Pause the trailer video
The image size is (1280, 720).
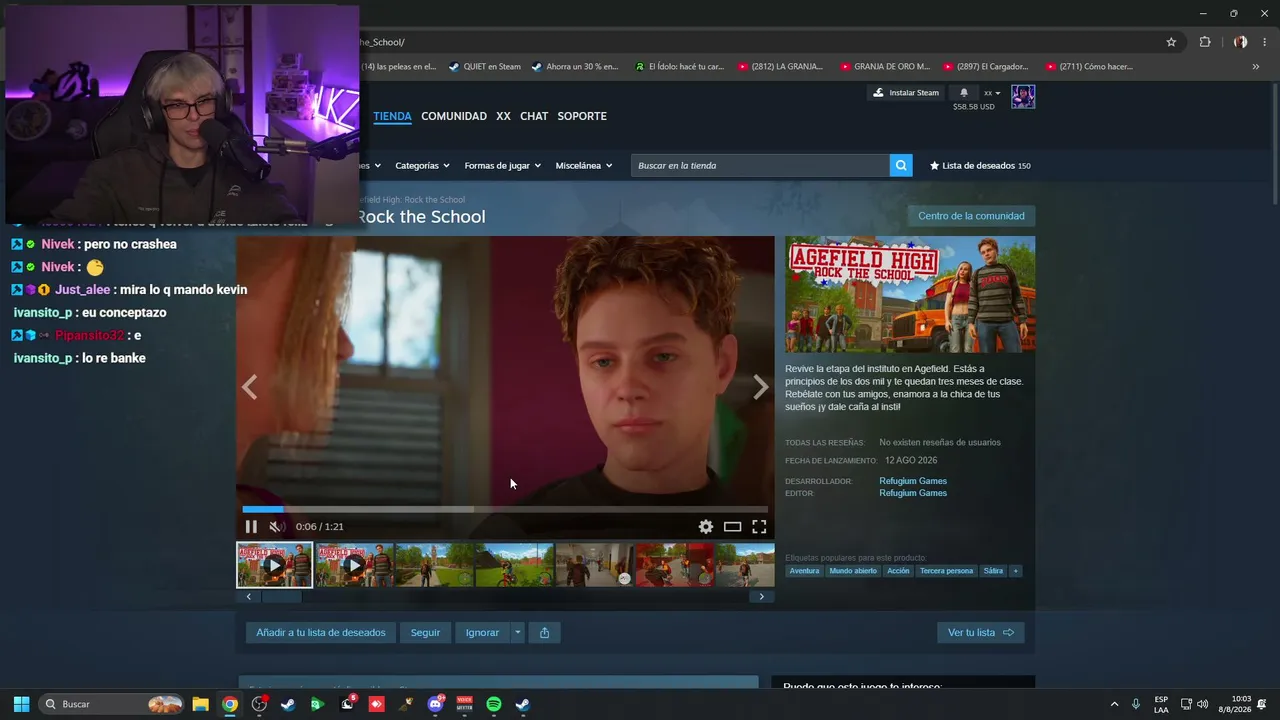coord(251,527)
